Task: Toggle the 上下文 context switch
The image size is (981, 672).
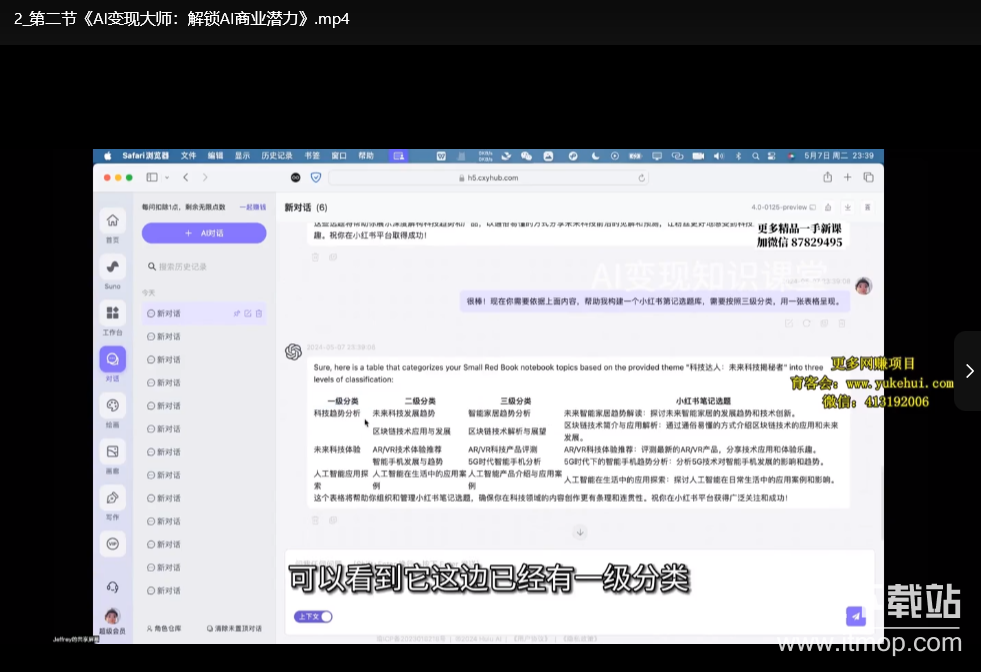Action: pyautogui.click(x=313, y=616)
